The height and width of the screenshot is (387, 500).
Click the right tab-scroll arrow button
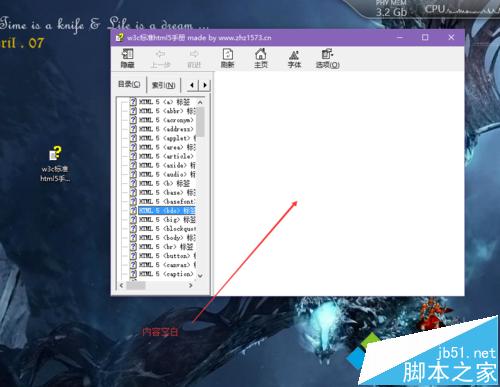tap(204, 85)
